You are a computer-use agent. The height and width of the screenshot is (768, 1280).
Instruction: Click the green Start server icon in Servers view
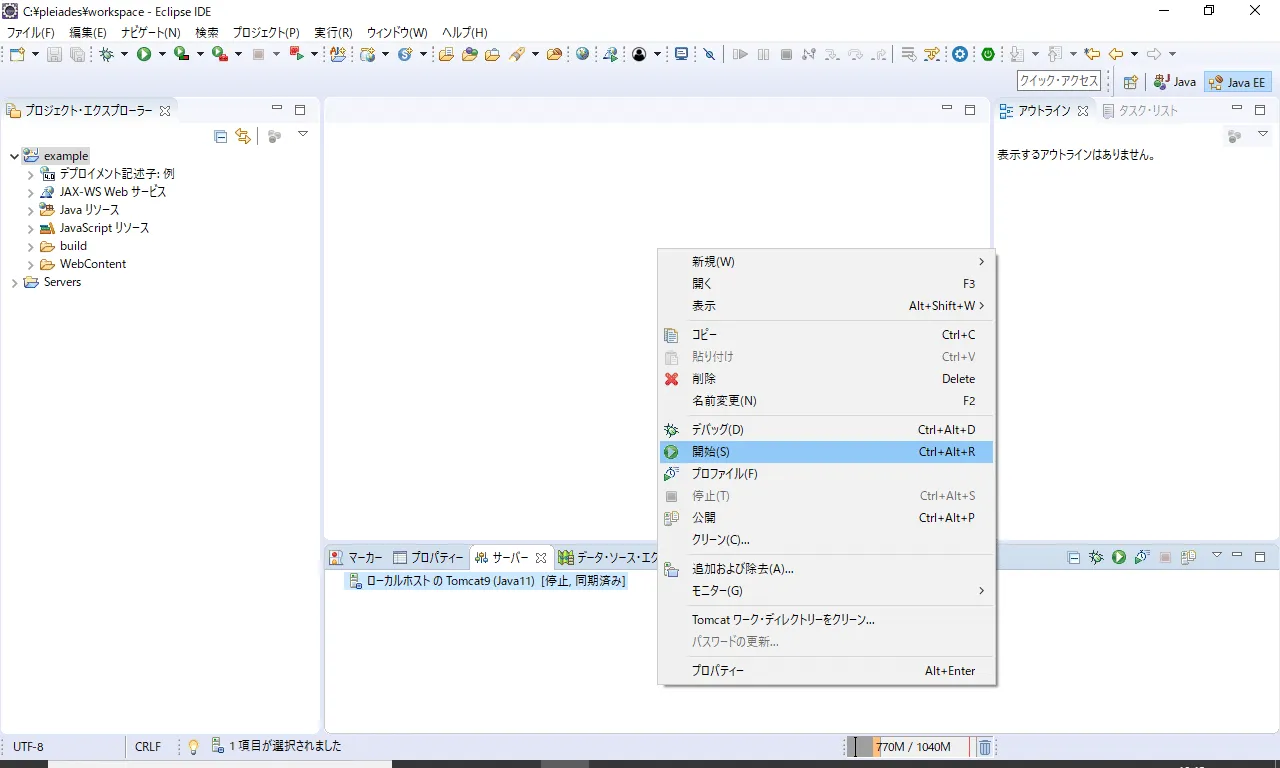coord(1119,557)
